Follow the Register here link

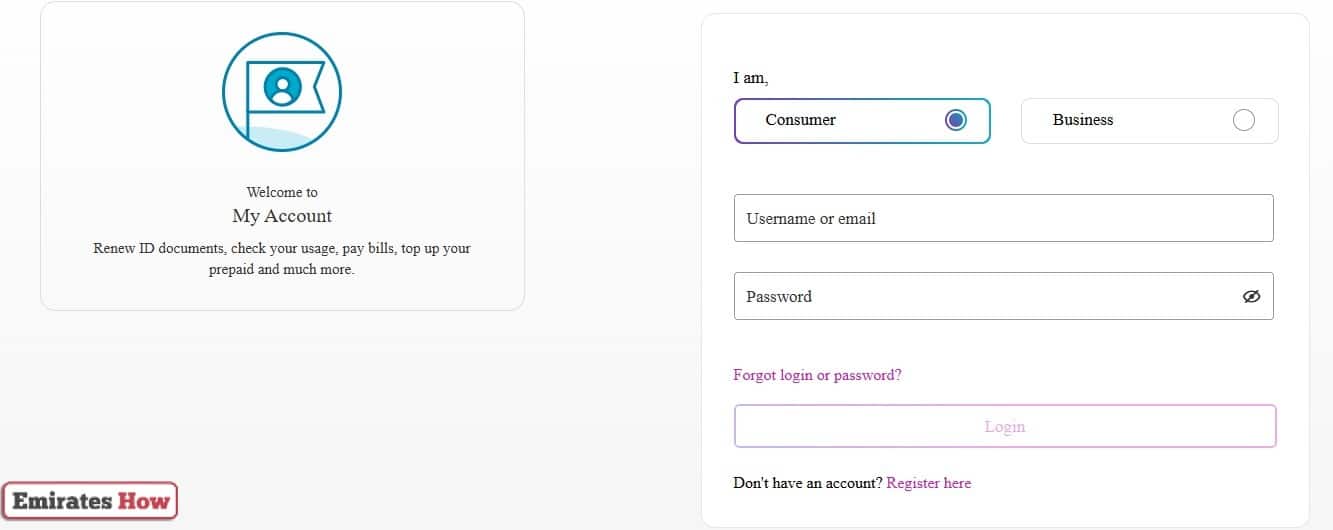(929, 483)
